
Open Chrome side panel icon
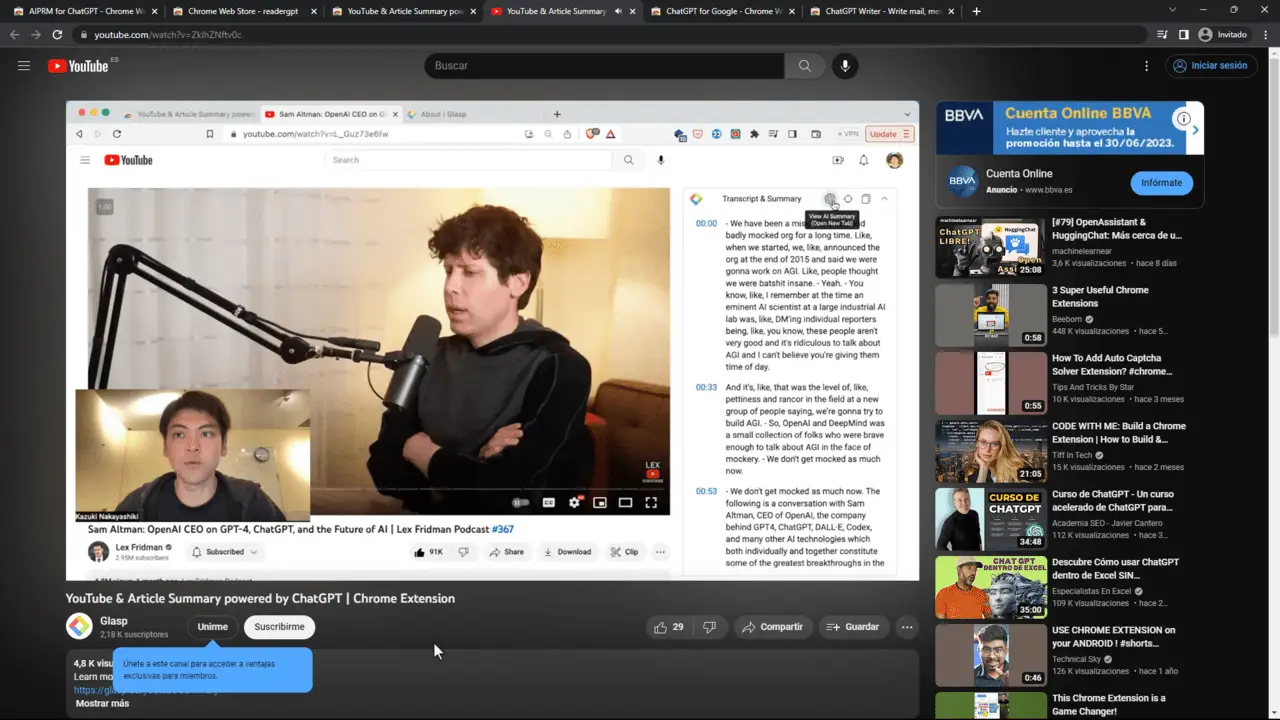(x=1184, y=34)
